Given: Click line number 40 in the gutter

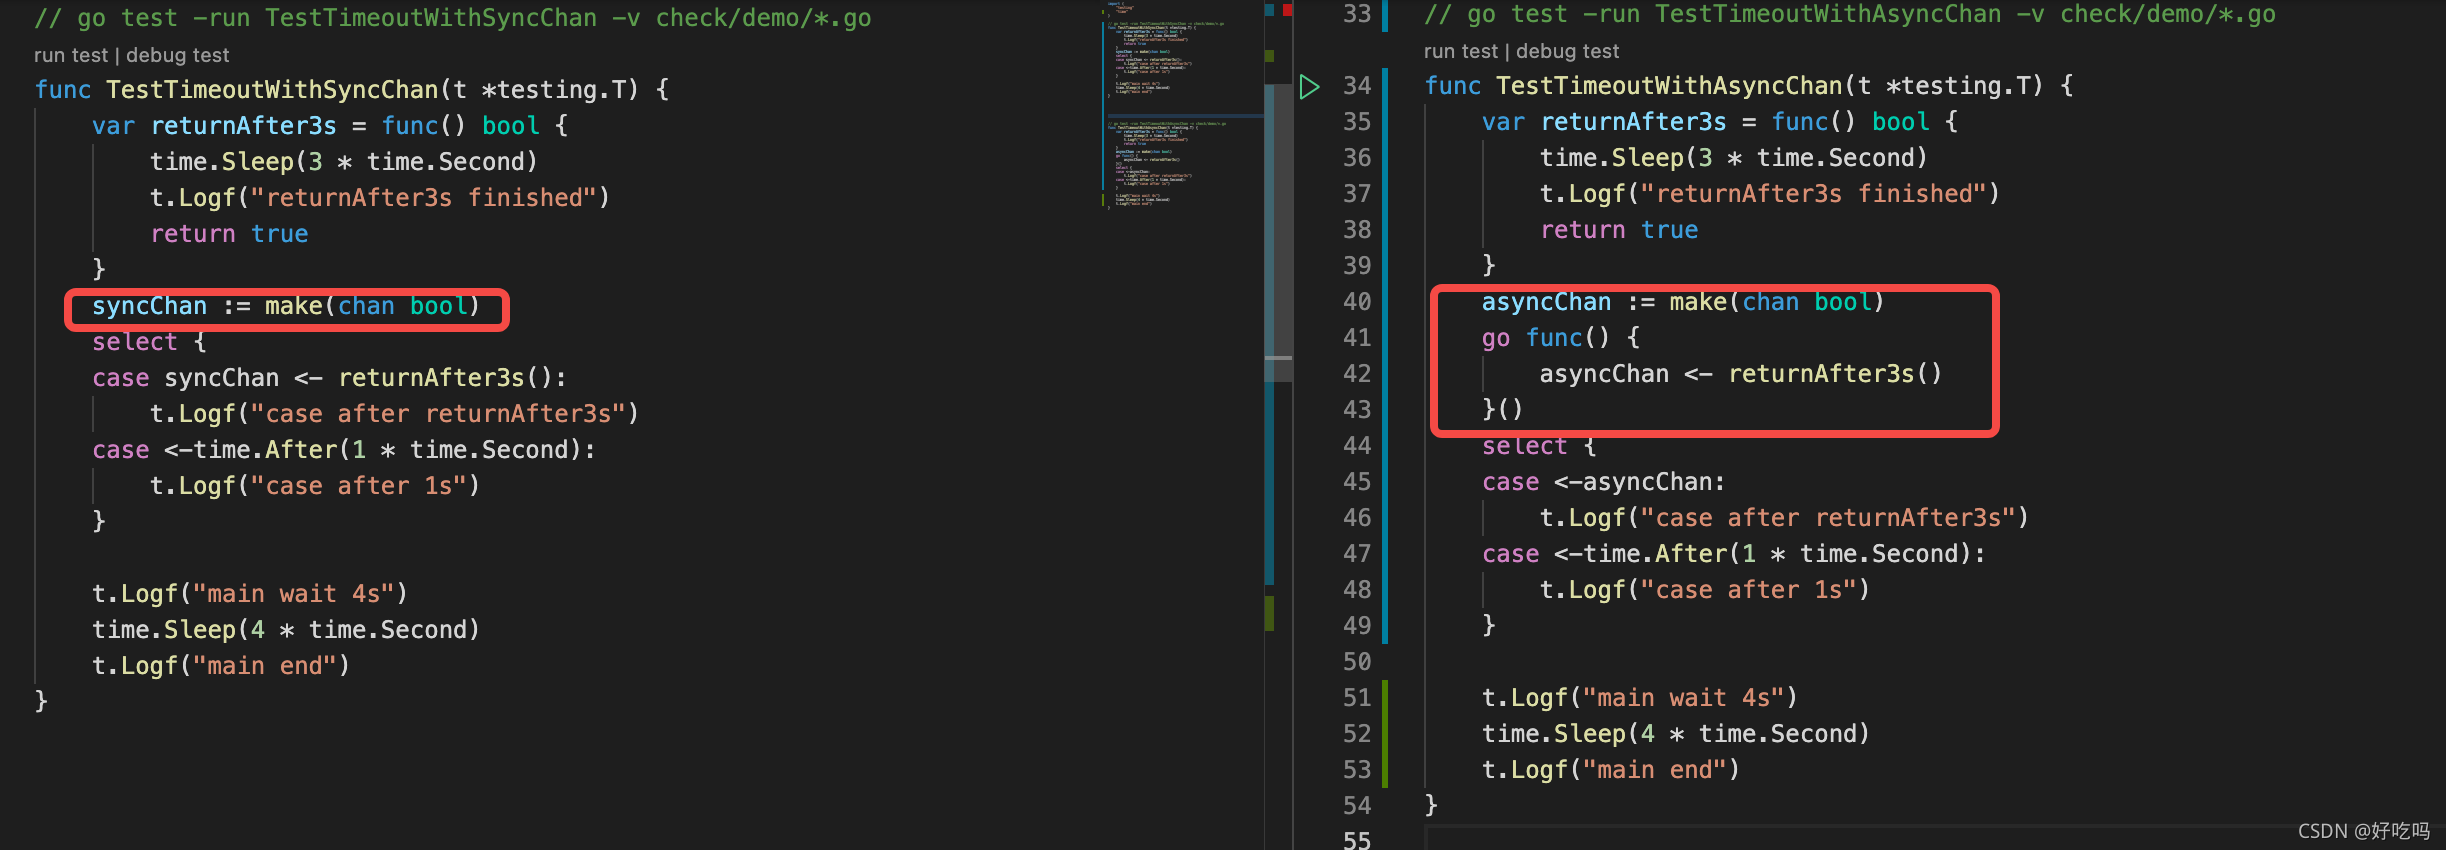Looking at the screenshot, I should pyautogui.click(x=1357, y=302).
